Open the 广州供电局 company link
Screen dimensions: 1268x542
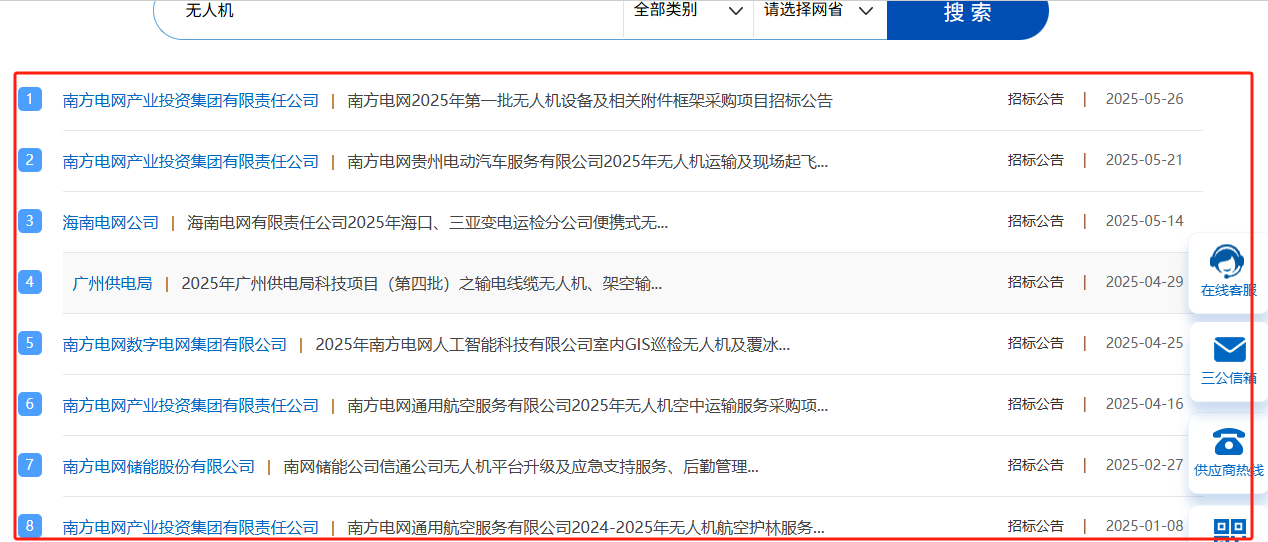[x=112, y=283]
